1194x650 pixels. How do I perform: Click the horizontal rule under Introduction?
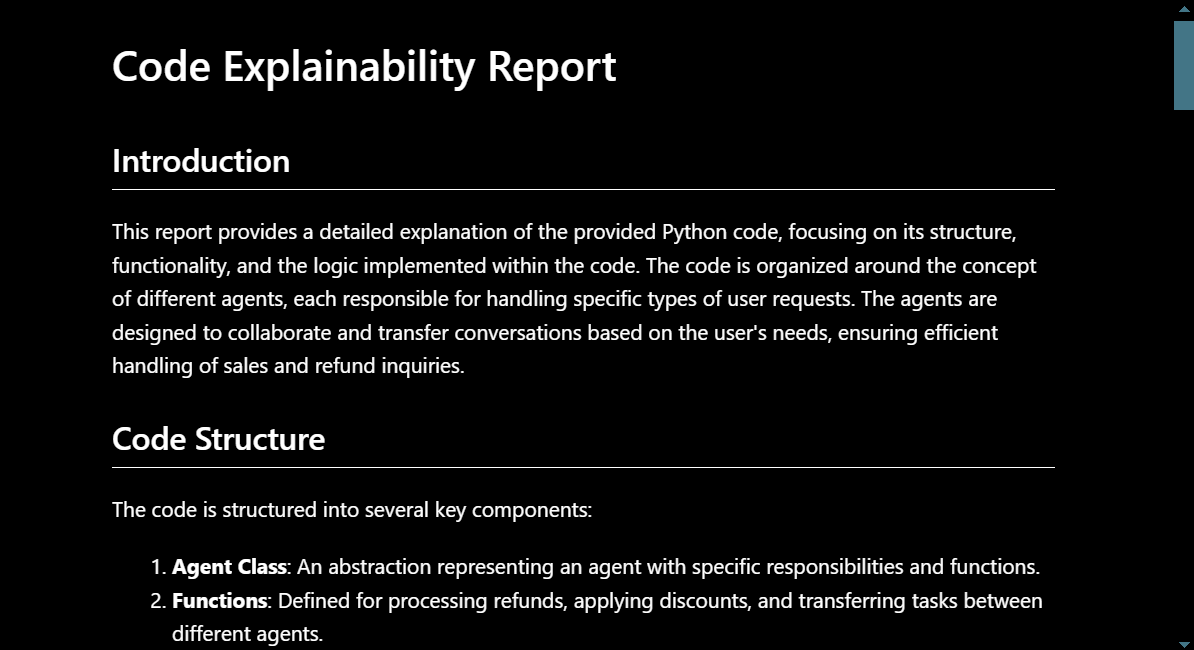[x=583, y=188]
